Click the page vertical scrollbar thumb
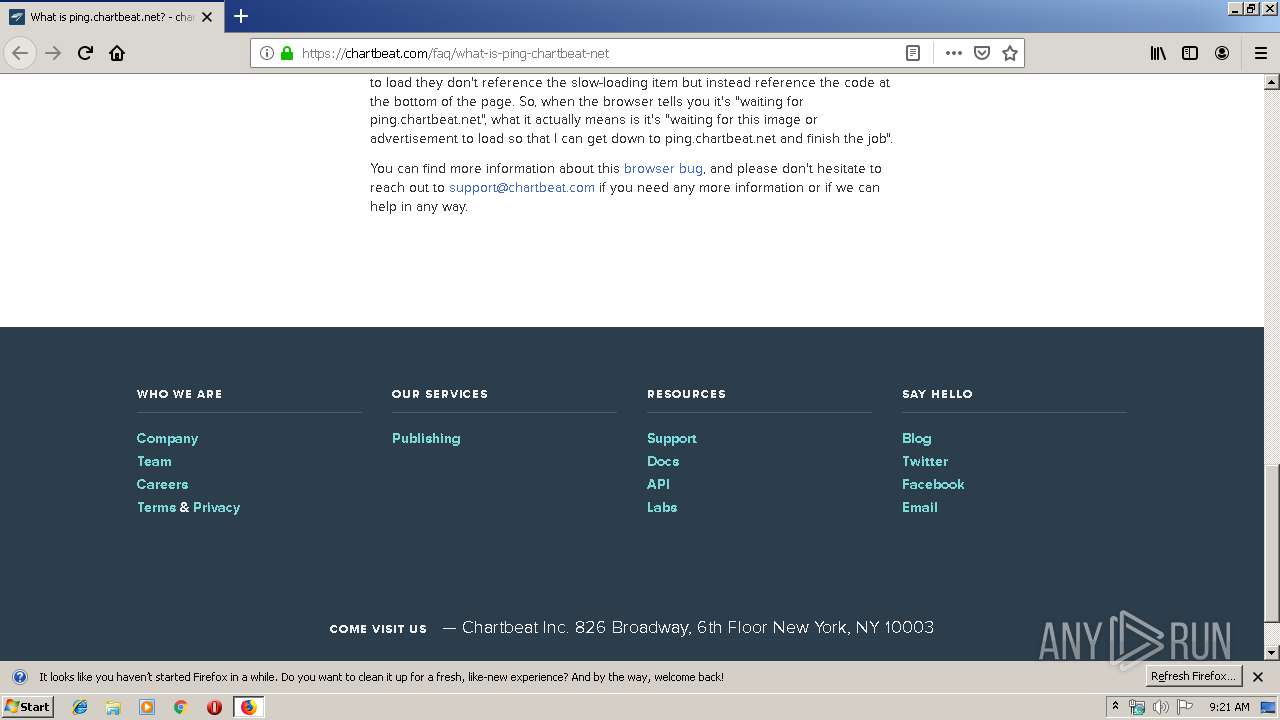1280x720 pixels. 1272,543
